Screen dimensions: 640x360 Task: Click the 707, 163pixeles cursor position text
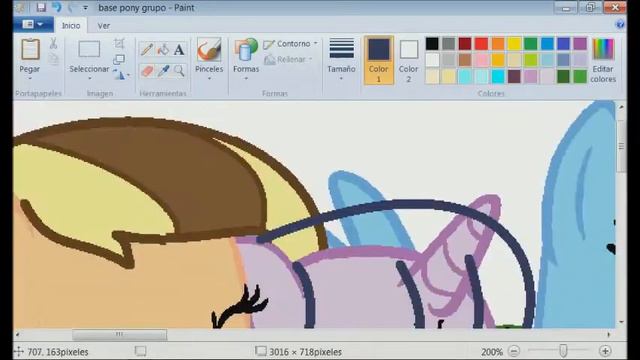click(x=58, y=351)
